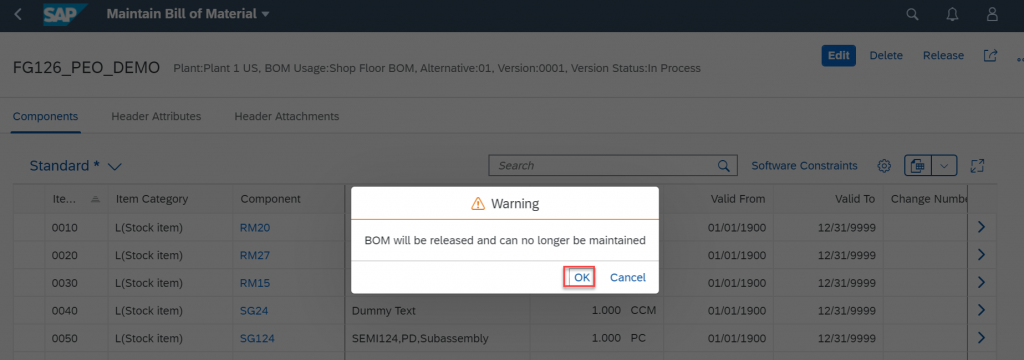This screenshot has width=1024, height=360.
Task: Open the dropdown arrow beside the paste icon
Action: [944, 166]
